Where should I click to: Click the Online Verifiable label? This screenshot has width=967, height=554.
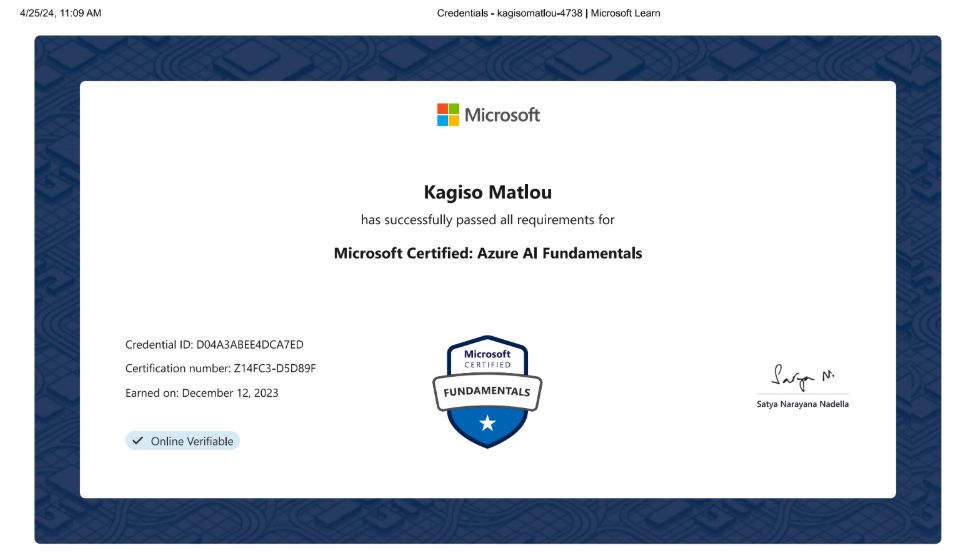[183, 440]
